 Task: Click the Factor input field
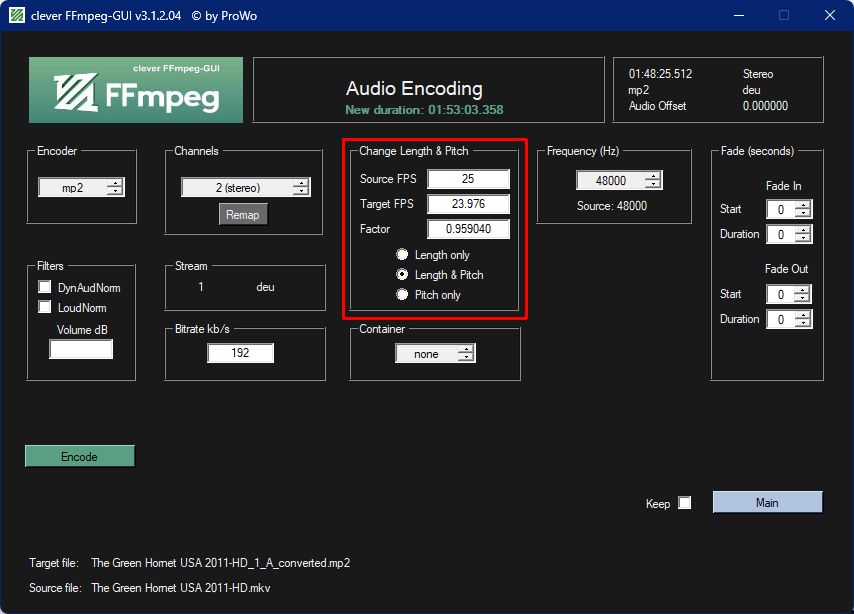tap(468, 229)
